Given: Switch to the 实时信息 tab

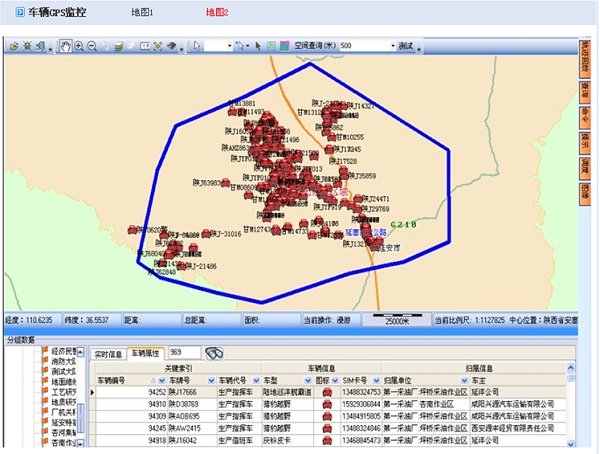Looking at the screenshot, I should click(x=108, y=353).
